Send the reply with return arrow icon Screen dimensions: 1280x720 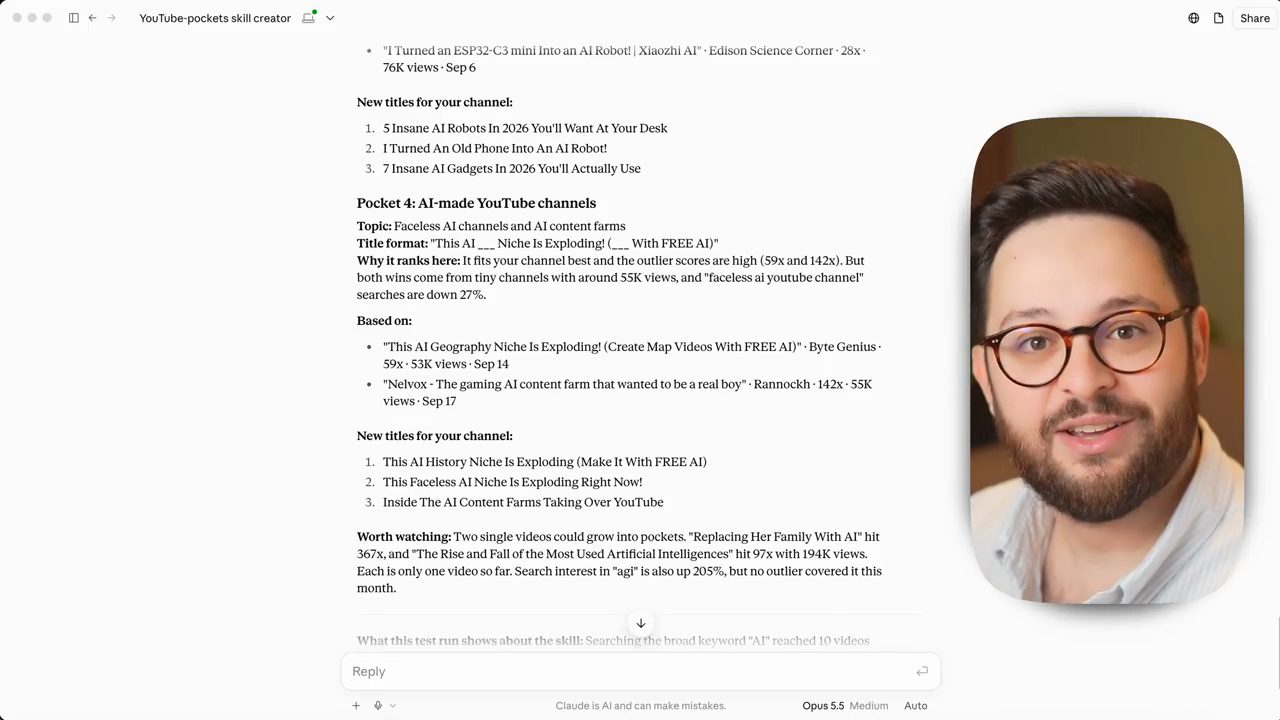[x=922, y=671]
